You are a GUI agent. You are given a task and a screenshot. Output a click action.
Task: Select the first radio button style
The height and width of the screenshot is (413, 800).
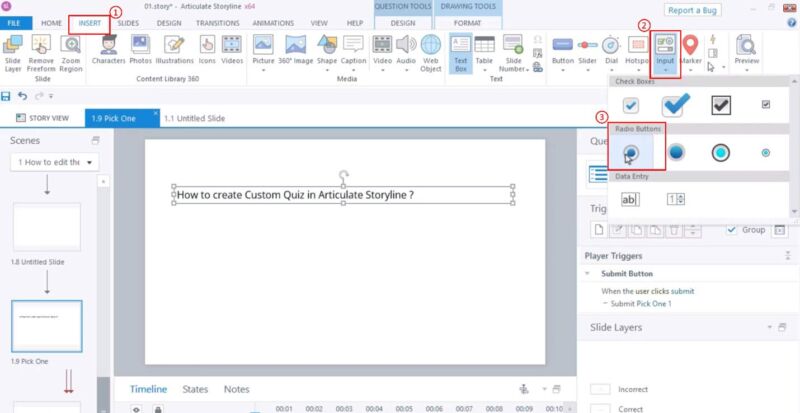[x=632, y=152]
